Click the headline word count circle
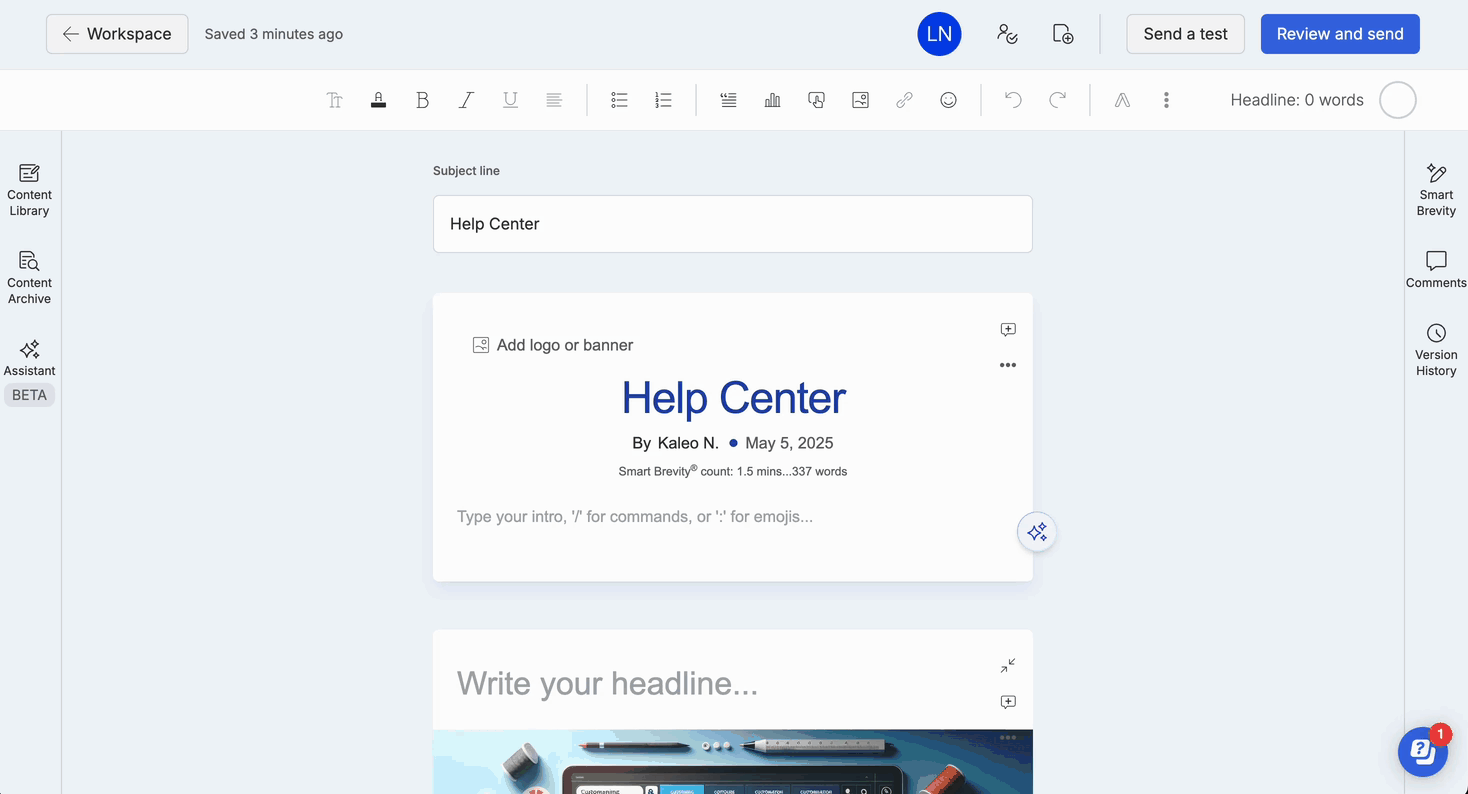This screenshot has height=794, width=1468. [x=1397, y=100]
